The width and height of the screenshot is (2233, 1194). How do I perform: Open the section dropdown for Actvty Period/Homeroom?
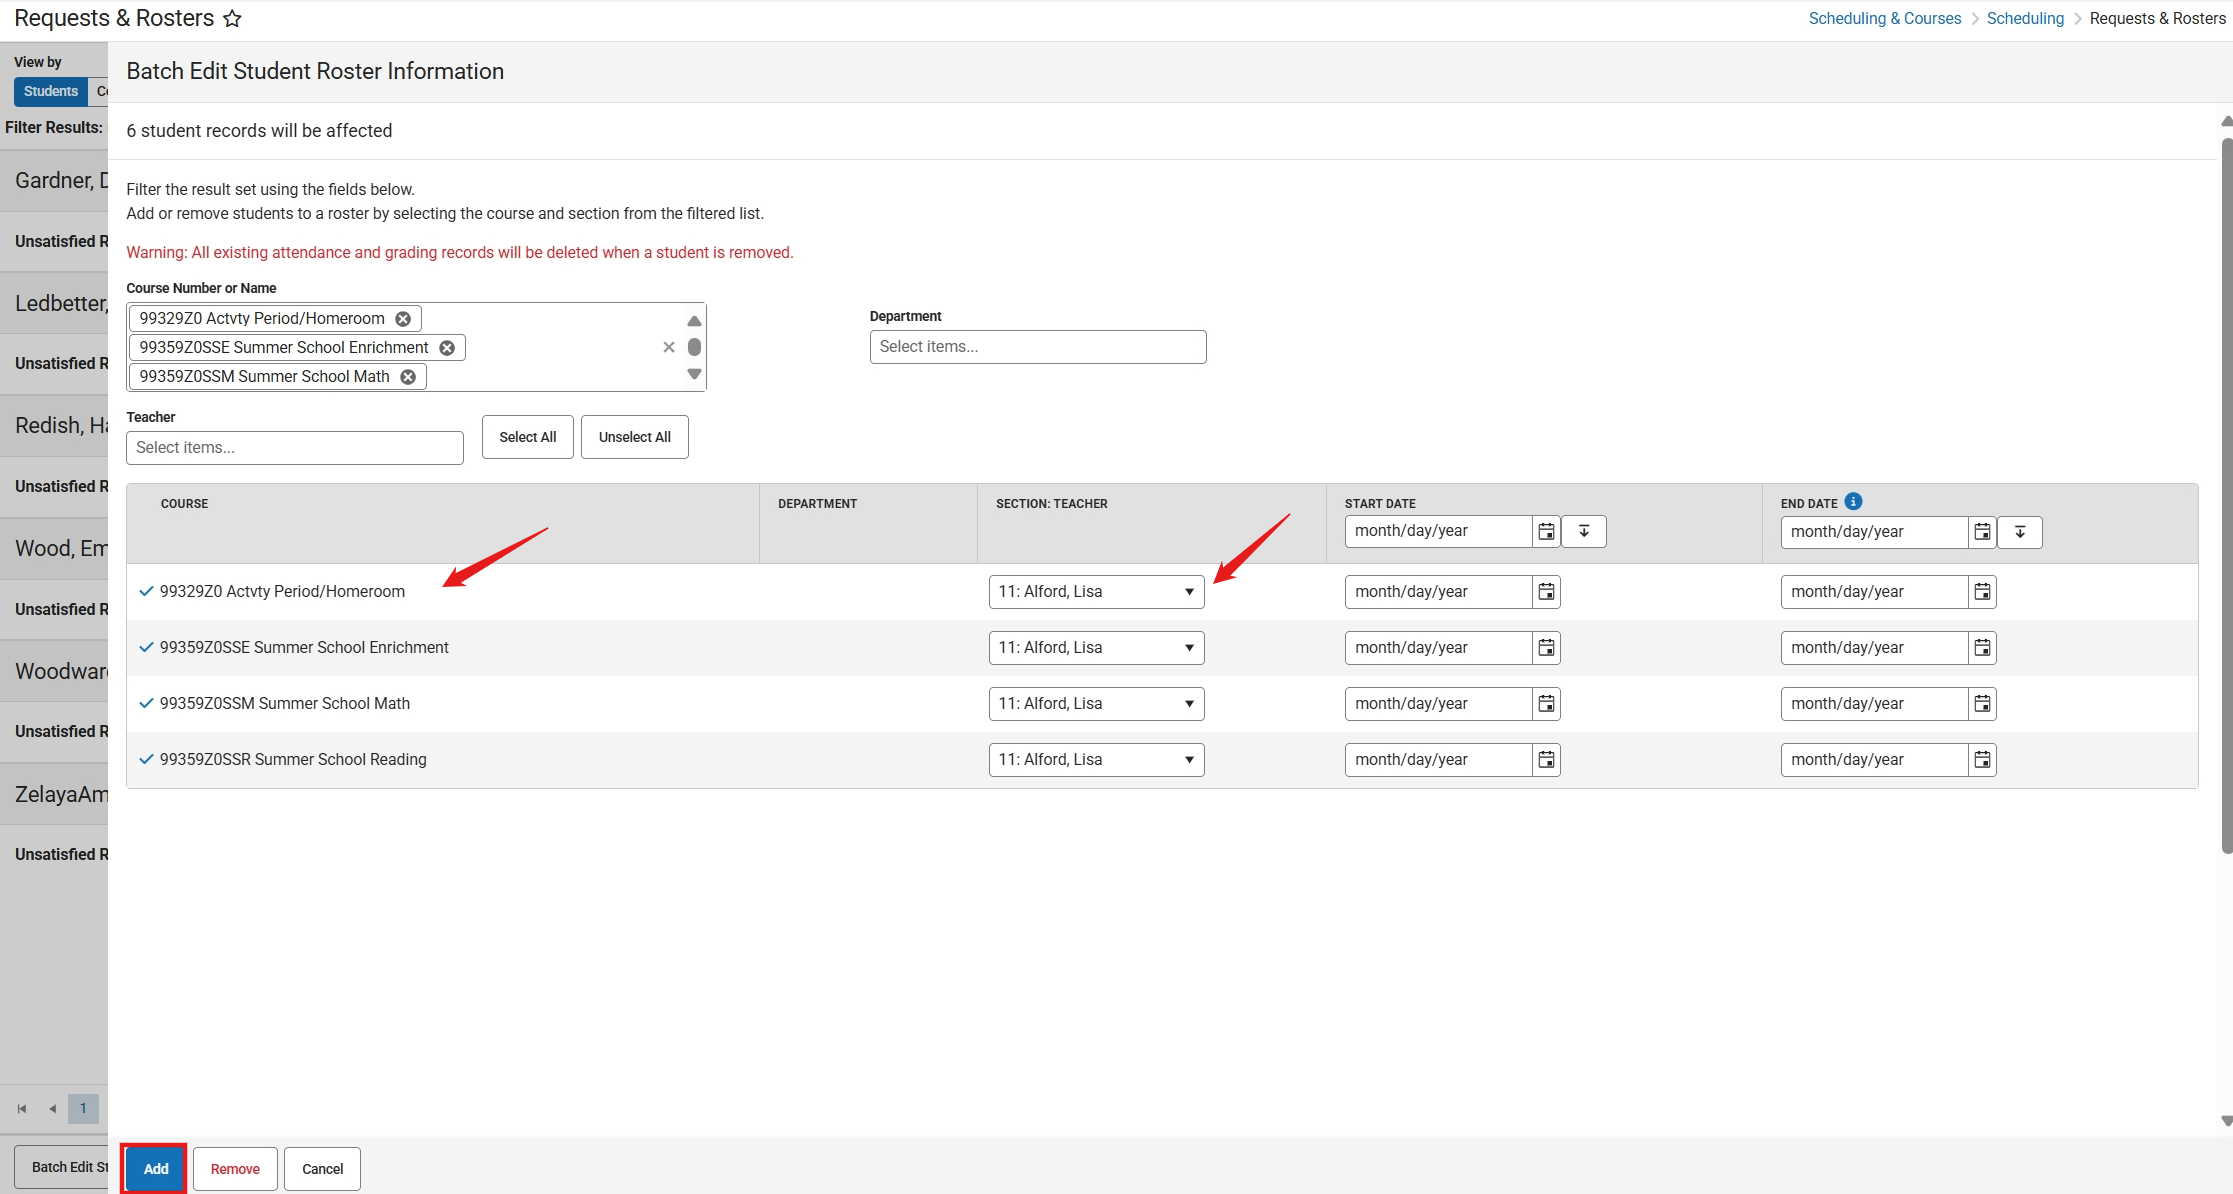coord(1096,592)
